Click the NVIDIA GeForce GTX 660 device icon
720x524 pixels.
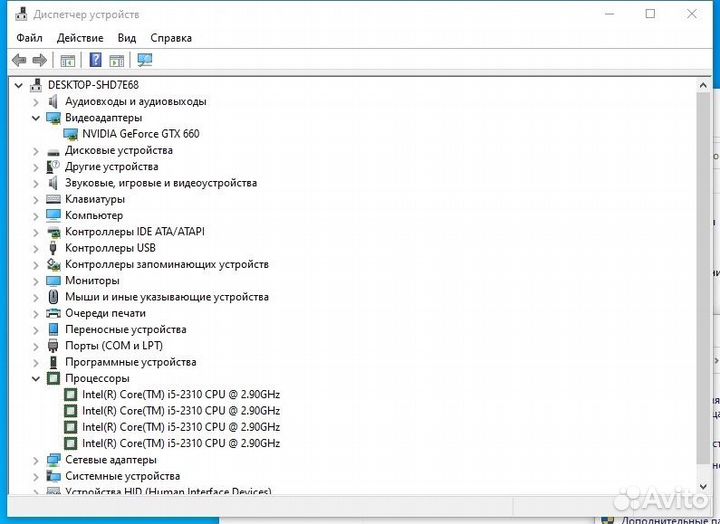(70, 134)
